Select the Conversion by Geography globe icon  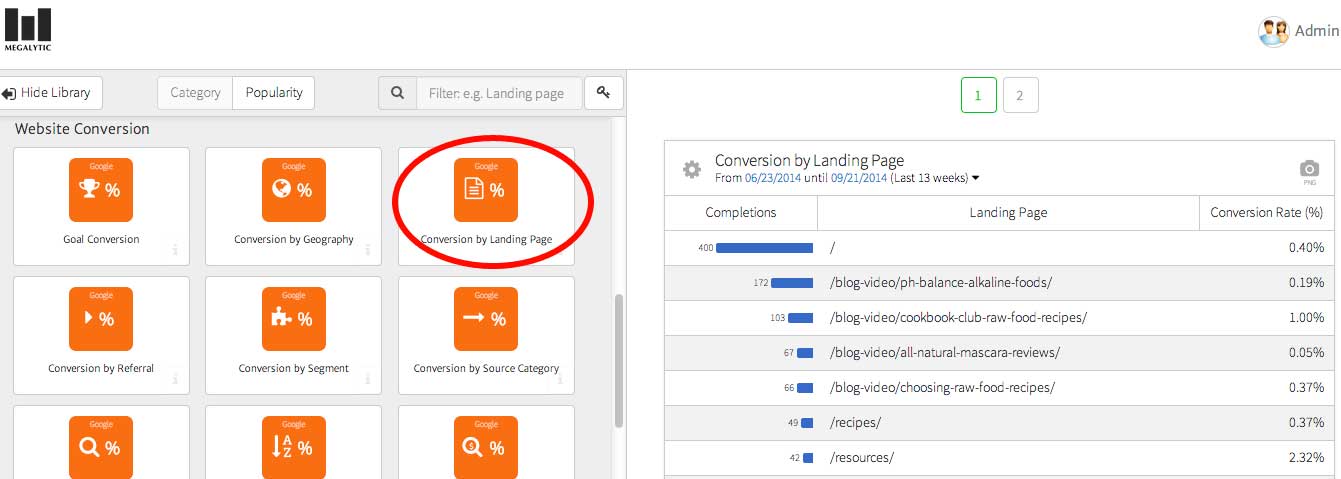[x=293, y=190]
